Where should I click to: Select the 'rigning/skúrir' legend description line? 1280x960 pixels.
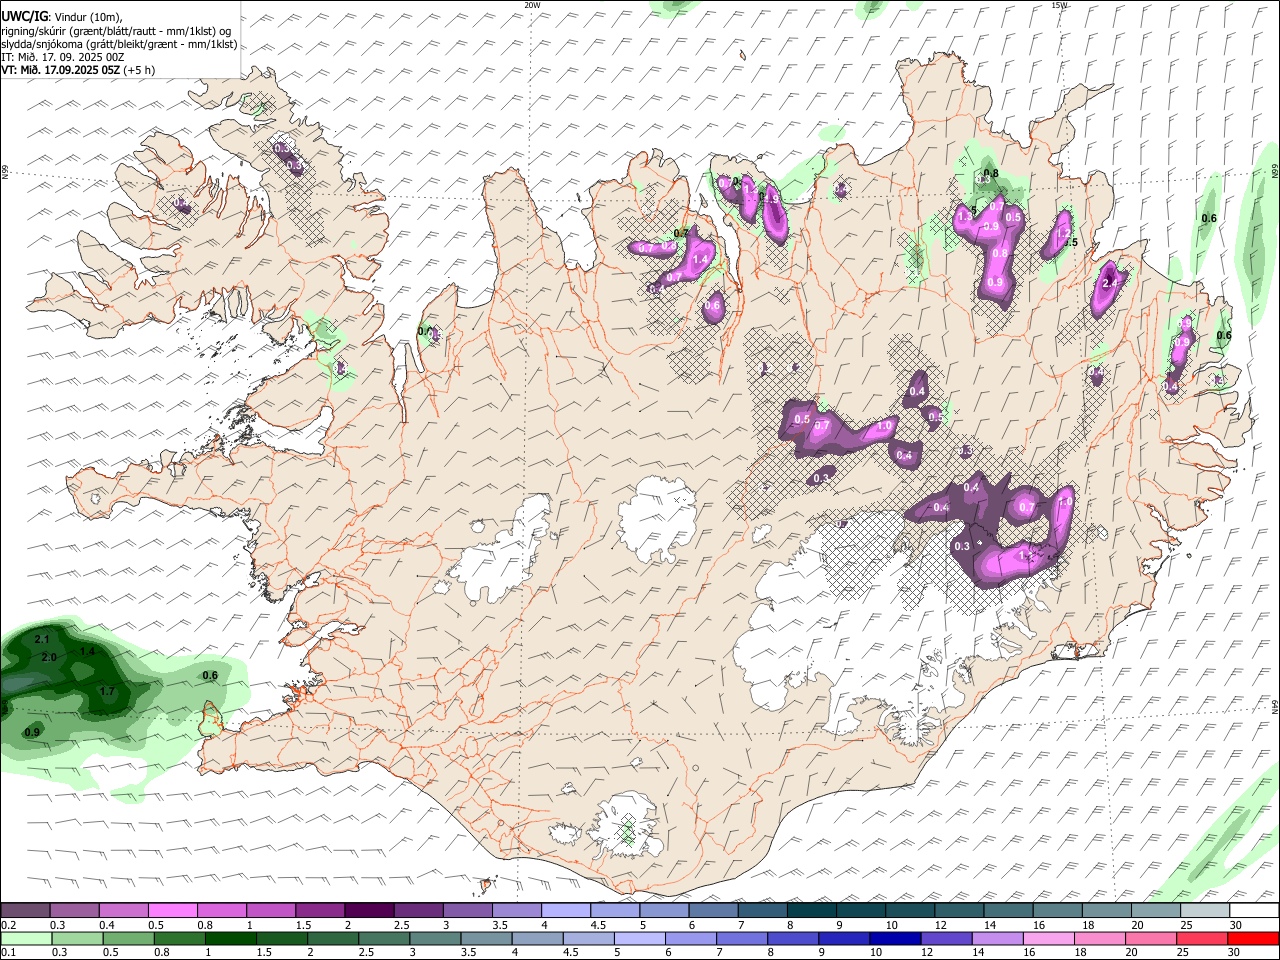(116, 31)
